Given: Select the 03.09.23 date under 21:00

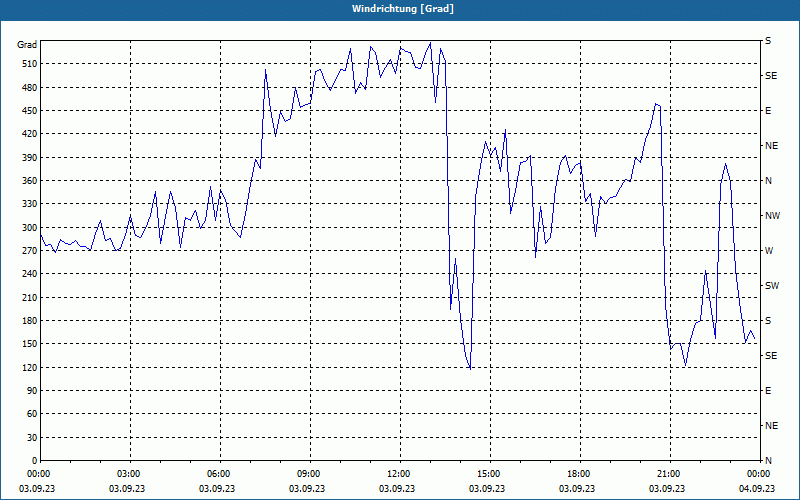Looking at the screenshot, I should [667, 489].
